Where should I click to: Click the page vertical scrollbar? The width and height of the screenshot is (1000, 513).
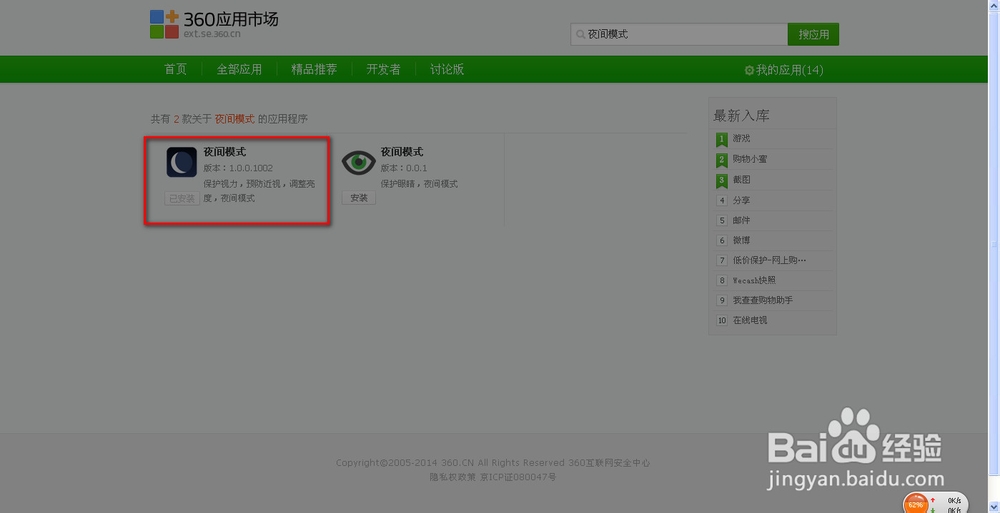(x=993, y=242)
